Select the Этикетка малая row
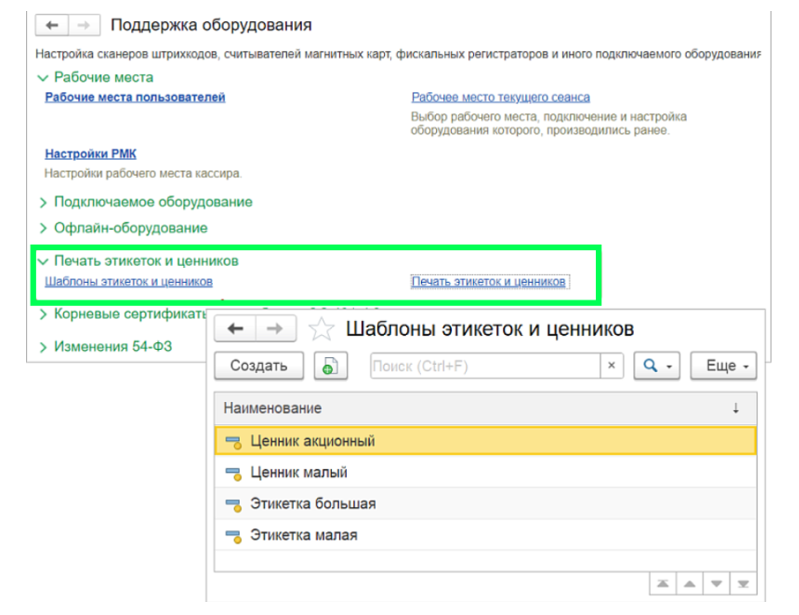Viewport: 799px width, 615px height. (x=485, y=535)
